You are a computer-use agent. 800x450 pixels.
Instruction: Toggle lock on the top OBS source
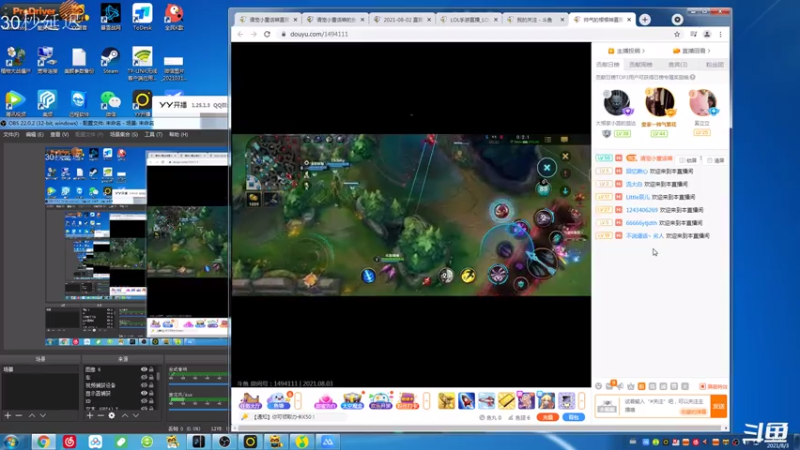[151, 369]
